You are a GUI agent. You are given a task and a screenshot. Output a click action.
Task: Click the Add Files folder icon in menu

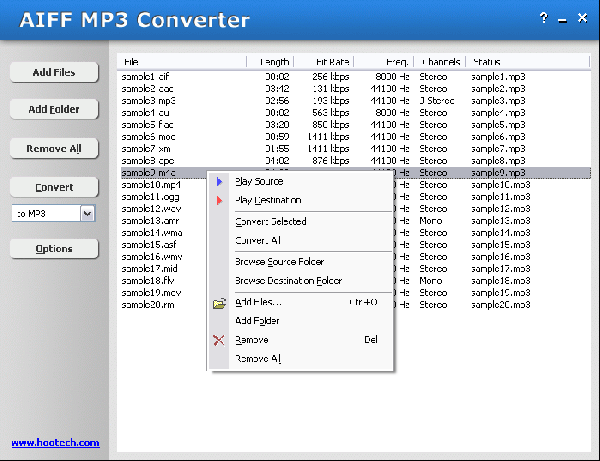(x=219, y=302)
